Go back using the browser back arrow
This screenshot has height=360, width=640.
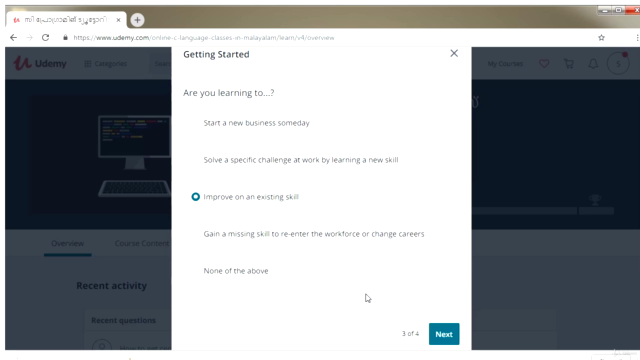[13, 38]
